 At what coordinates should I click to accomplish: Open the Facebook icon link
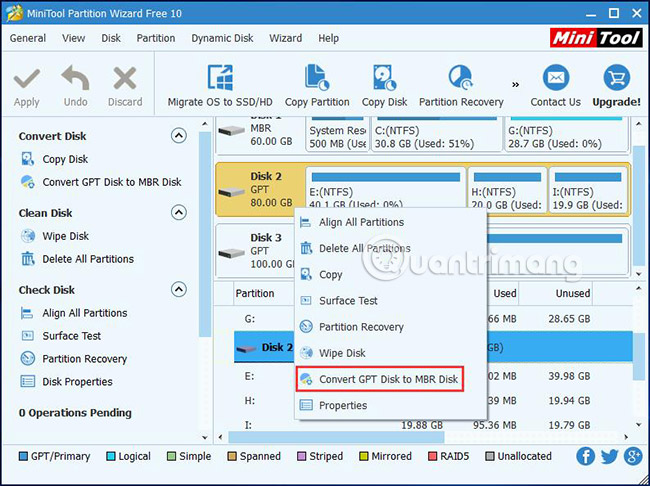click(x=585, y=457)
